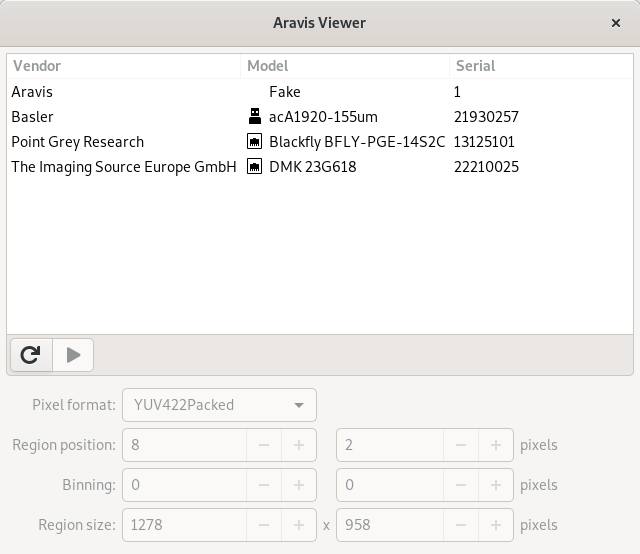Select The Imaging Source Europe GmbH camera

click(x=320, y=167)
